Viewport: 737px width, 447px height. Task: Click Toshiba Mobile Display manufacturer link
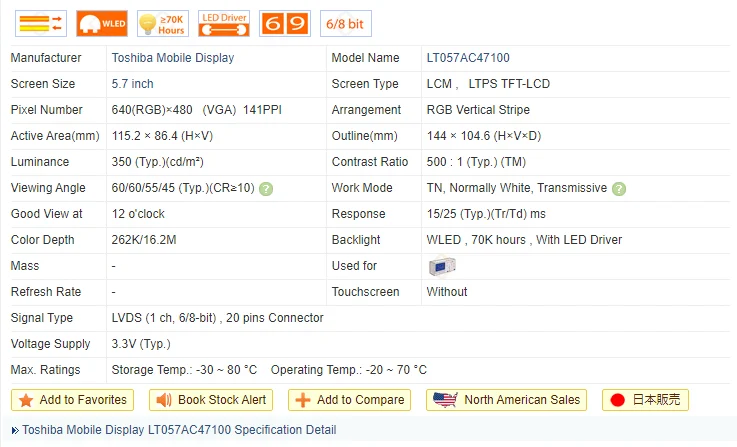click(x=172, y=58)
